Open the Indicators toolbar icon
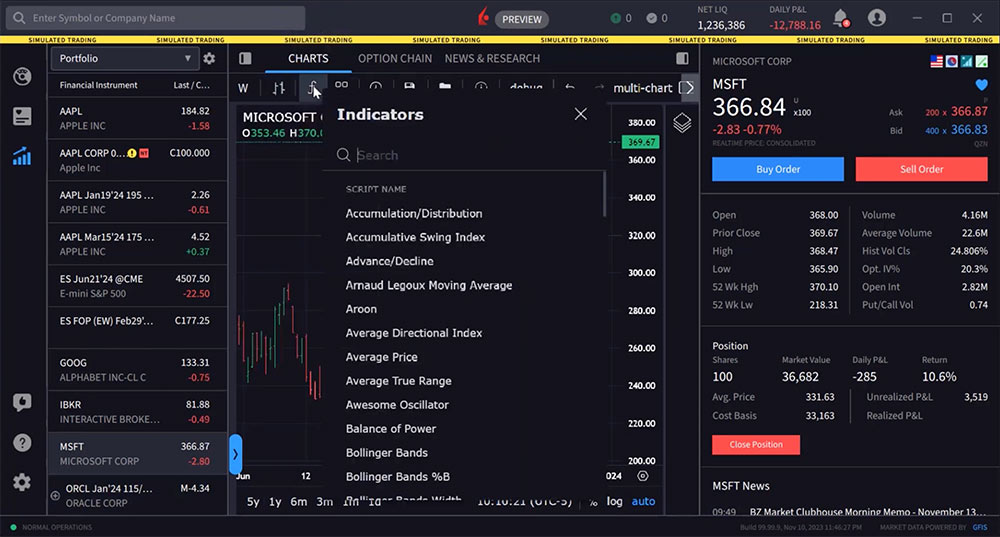The width and height of the screenshot is (1000, 537). [x=312, y=88]
